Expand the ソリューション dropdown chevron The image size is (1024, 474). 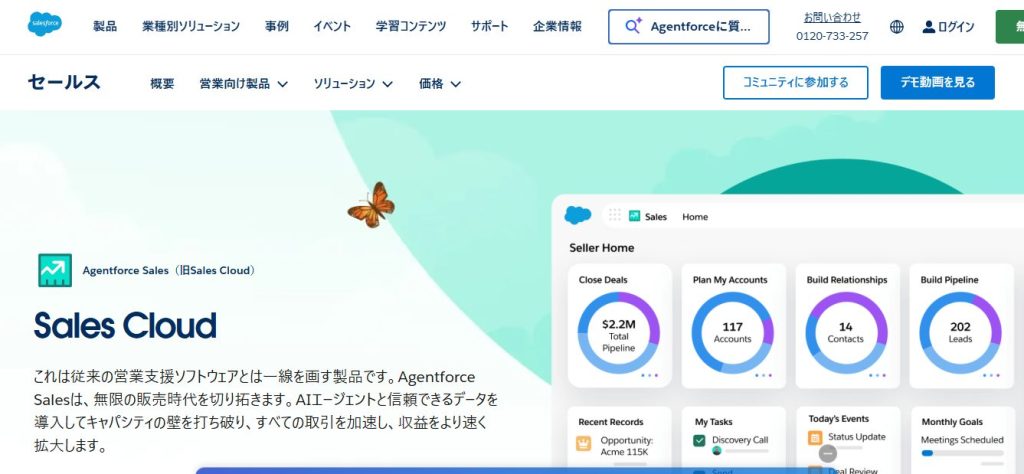[387, 84]
